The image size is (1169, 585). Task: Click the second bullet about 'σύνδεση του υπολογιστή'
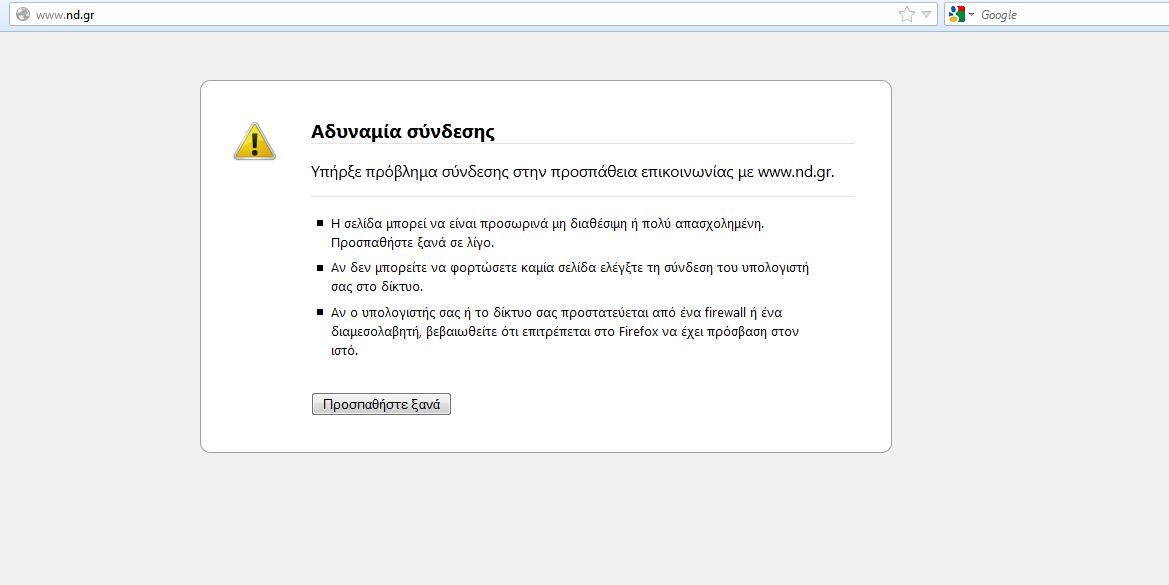pyautogui.click(x=569, y=268)
